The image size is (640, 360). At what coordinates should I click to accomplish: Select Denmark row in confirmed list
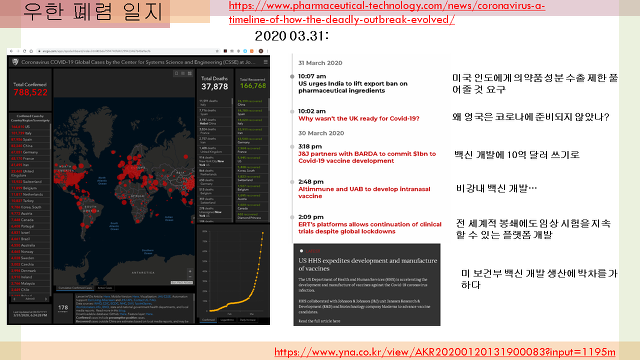click(30, 271)
